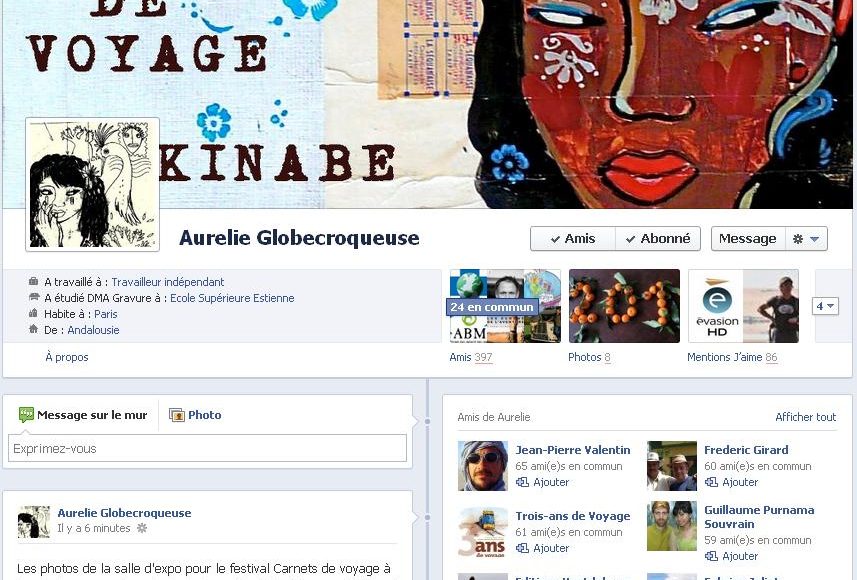
Task: Toggle the Abonné subscription button
Action: (658, 239)
